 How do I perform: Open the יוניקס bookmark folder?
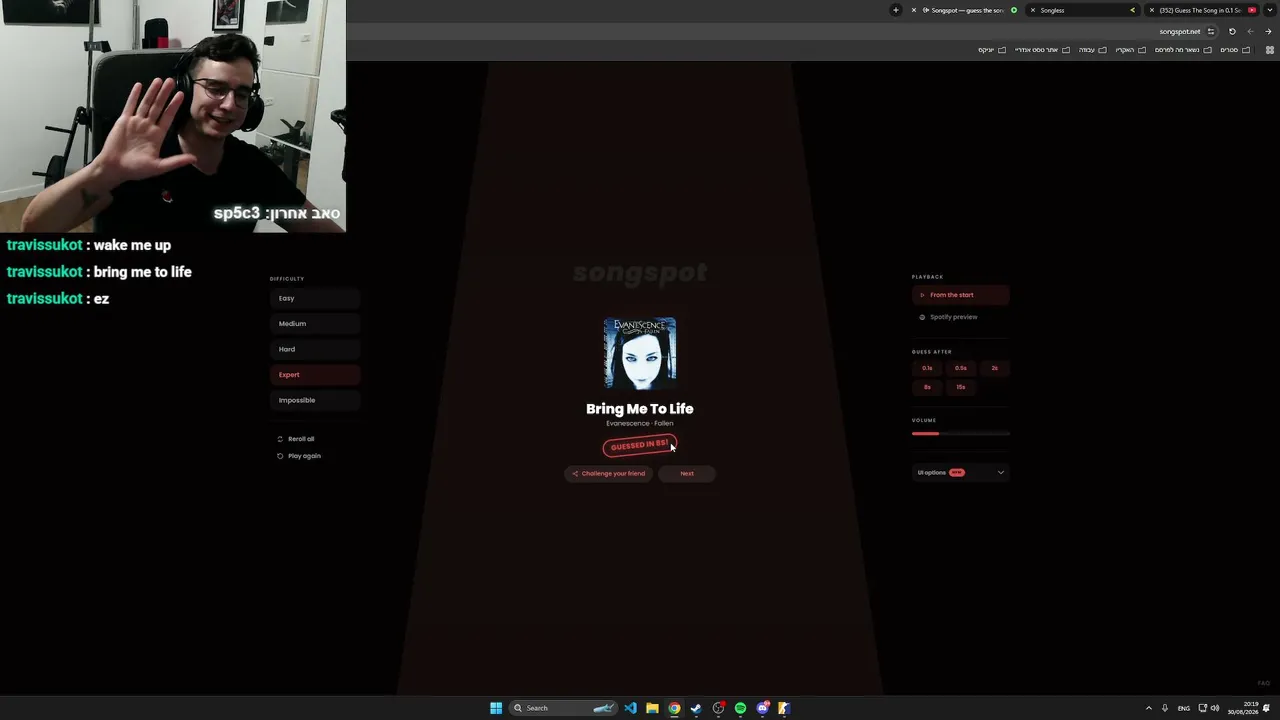[x=992, y=50]
